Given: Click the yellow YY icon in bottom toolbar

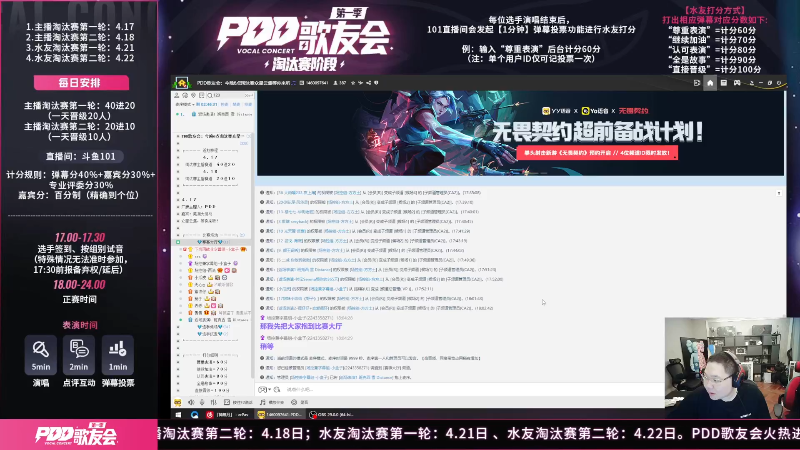Looking at the screenshot, I should coord(178,403).
